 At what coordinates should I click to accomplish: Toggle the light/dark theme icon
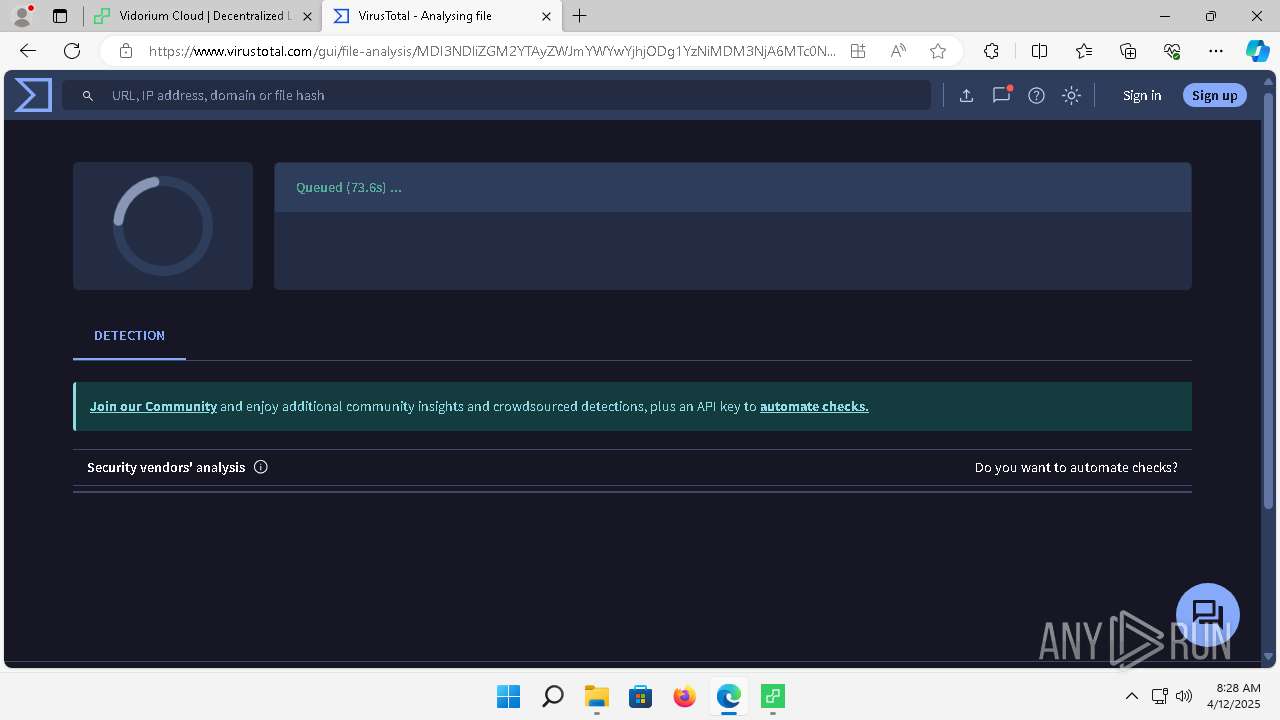click(1071, 95)
